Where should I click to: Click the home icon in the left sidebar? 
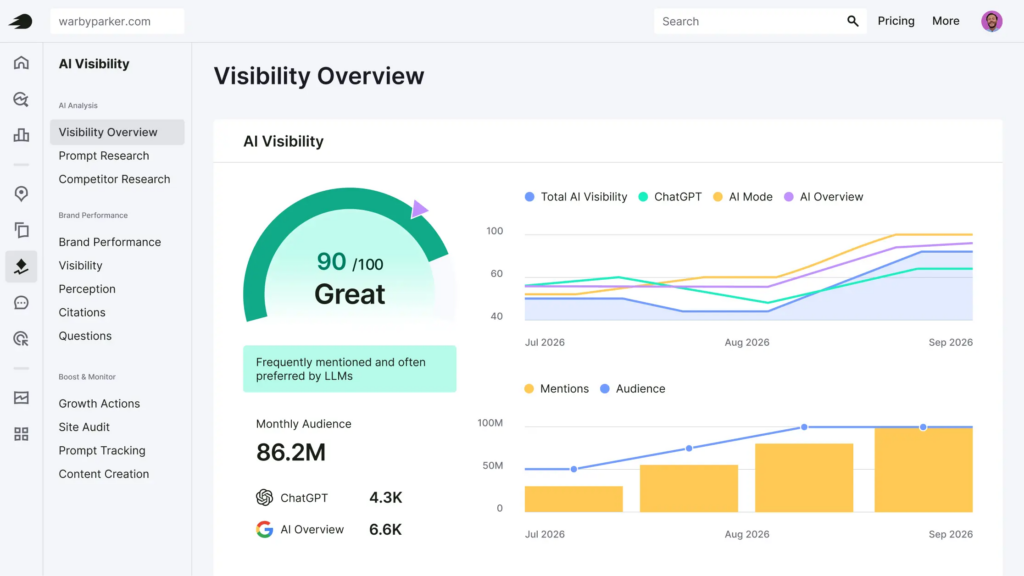click(21, 63)
